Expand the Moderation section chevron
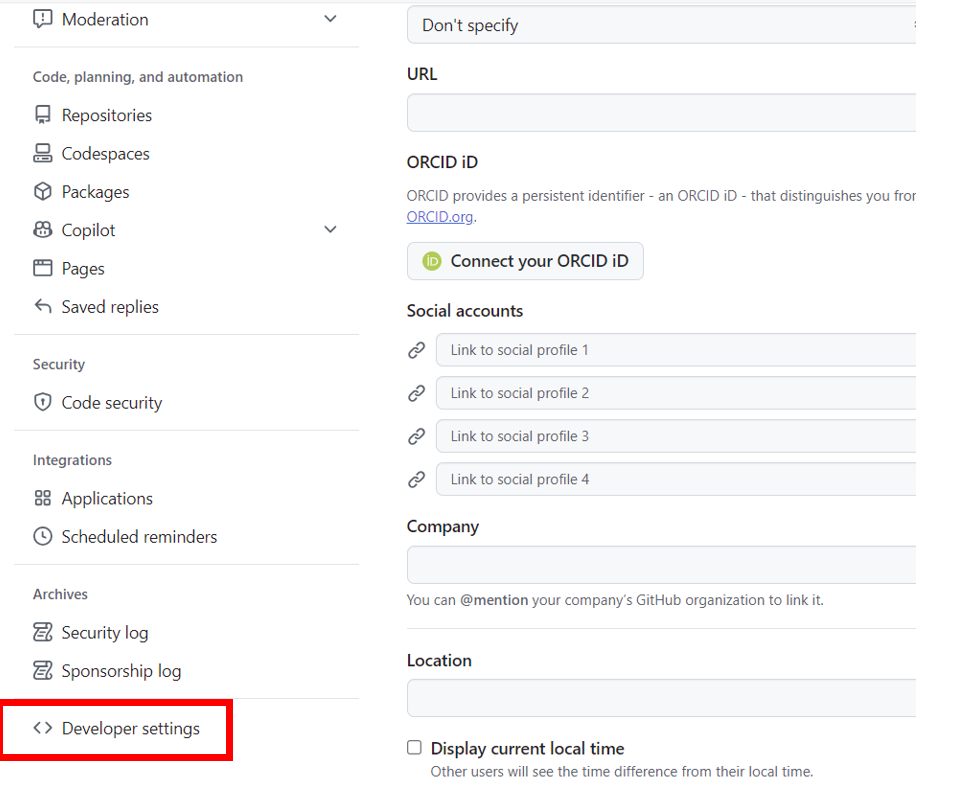 pos(330,19)
